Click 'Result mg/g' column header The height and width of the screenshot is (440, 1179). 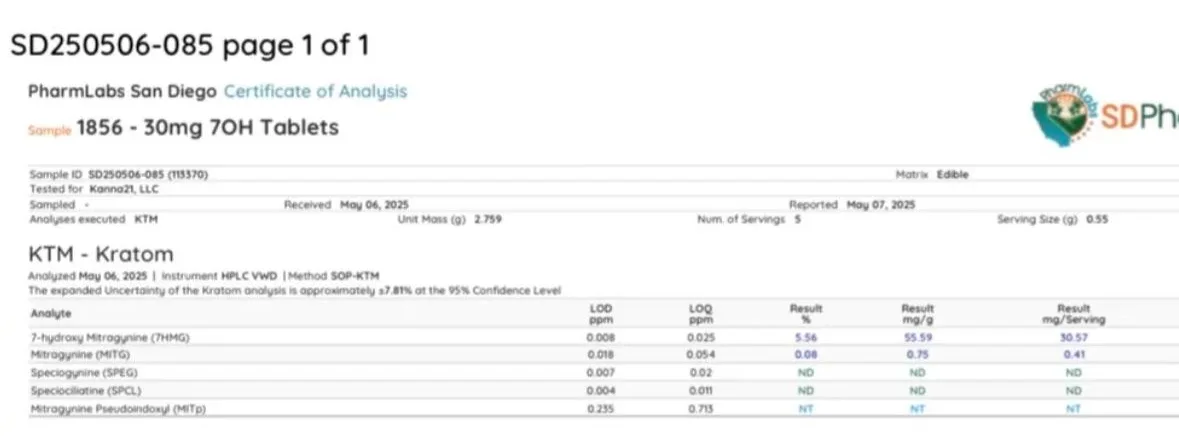pyautogui.click(x=917, y=314)
